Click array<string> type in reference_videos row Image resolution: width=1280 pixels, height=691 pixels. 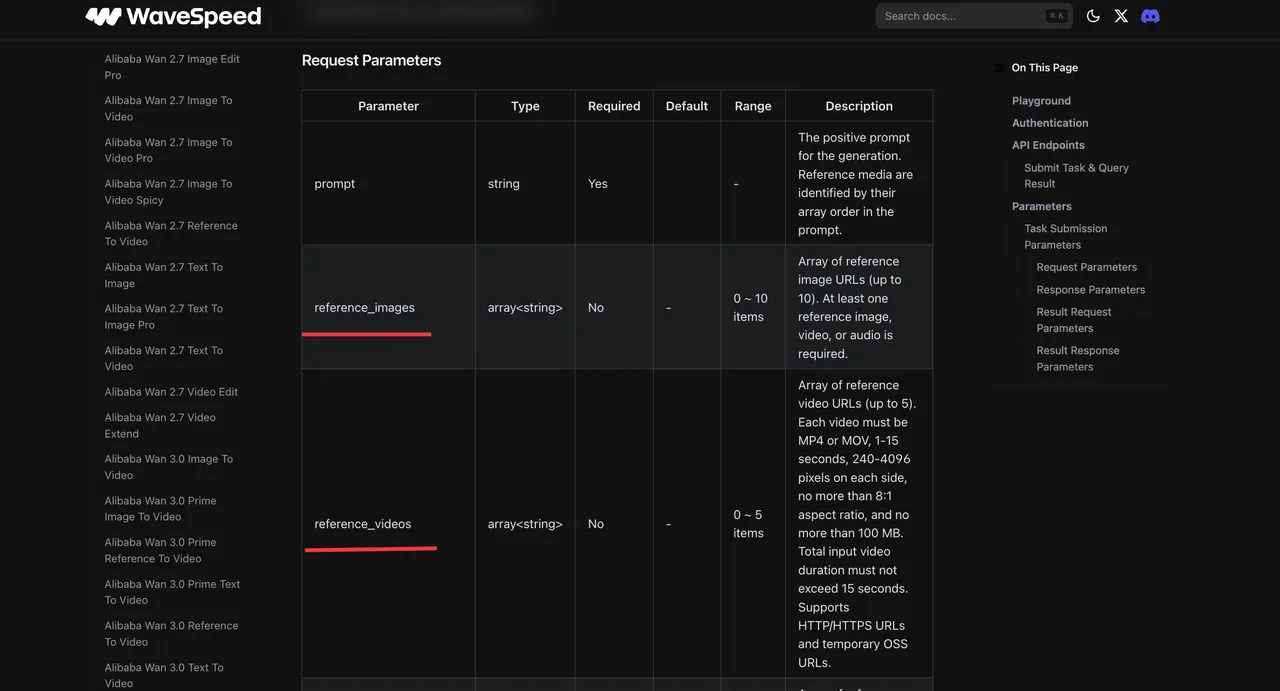click(525, 524)
